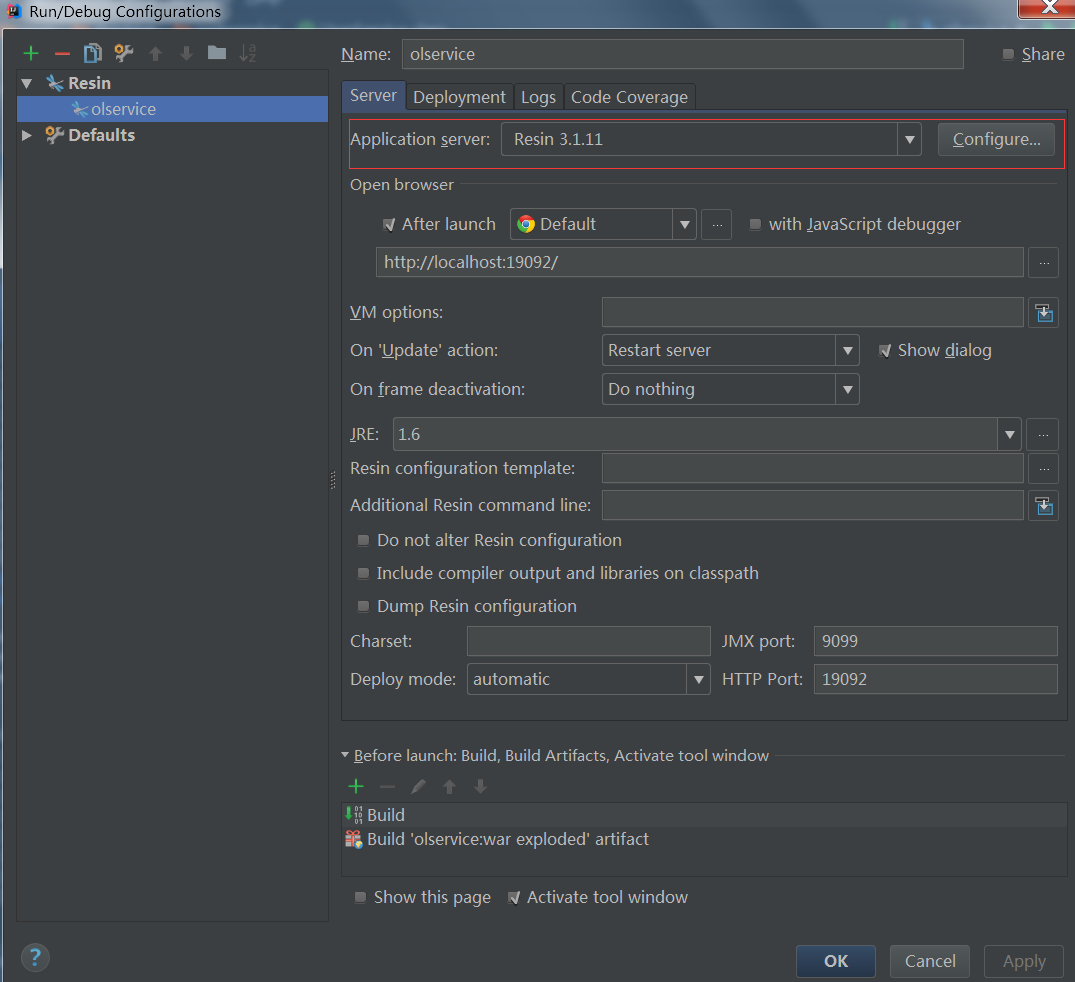1075x982 pixels.
Task: Open browser Default dropdown
Action: (x=684, y=224)
